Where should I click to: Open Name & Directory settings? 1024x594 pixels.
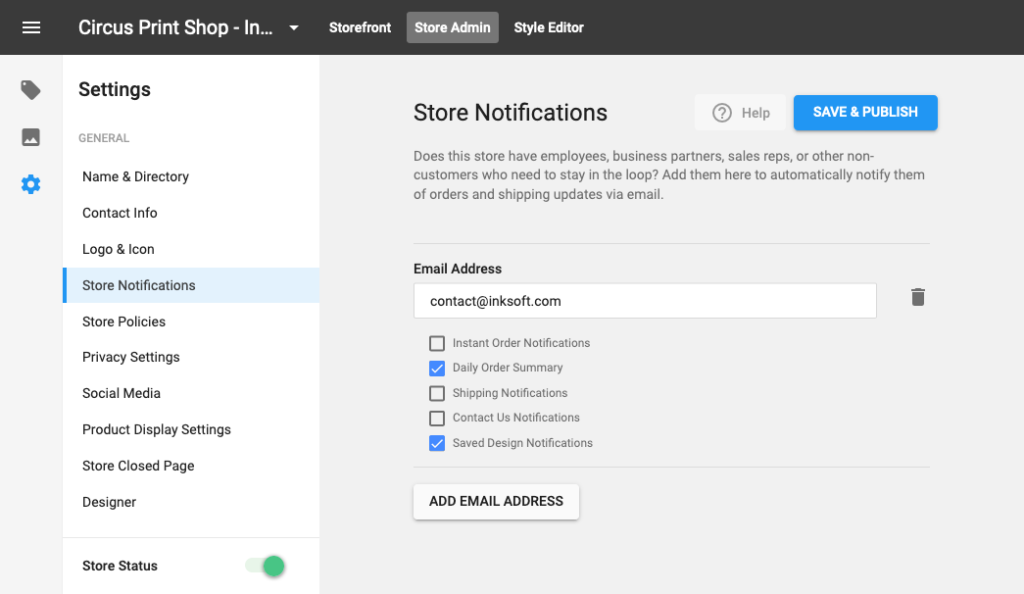point(191,177)
